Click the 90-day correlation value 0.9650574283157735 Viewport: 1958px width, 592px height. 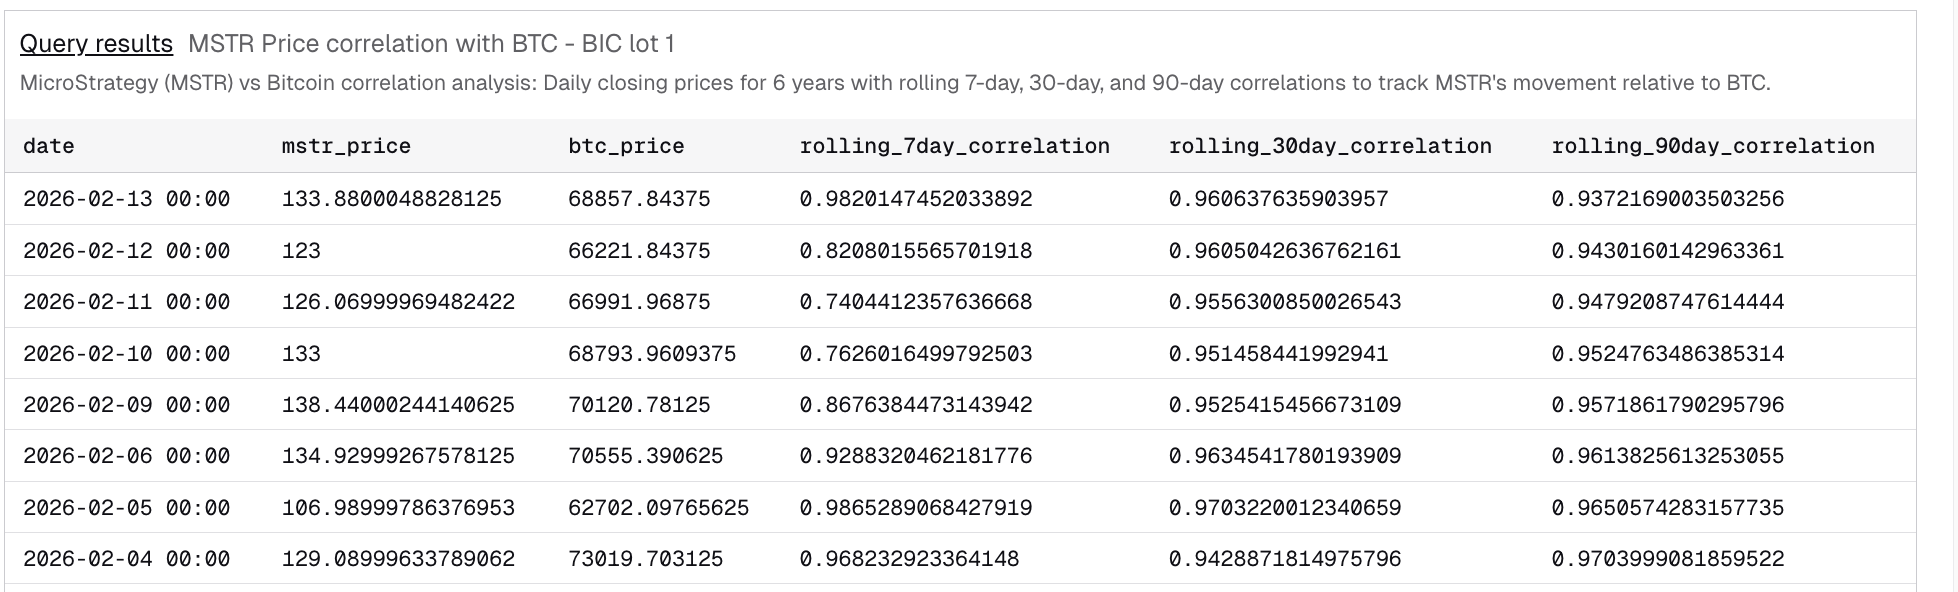pyautogui.click(x=1667, y=508)
